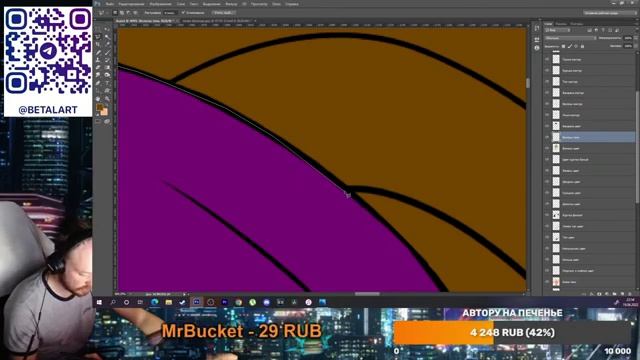This screenshot has height=360, width=640.
Task: Open the workspace switcher dropdown at top right
Action: coord(610,13)
